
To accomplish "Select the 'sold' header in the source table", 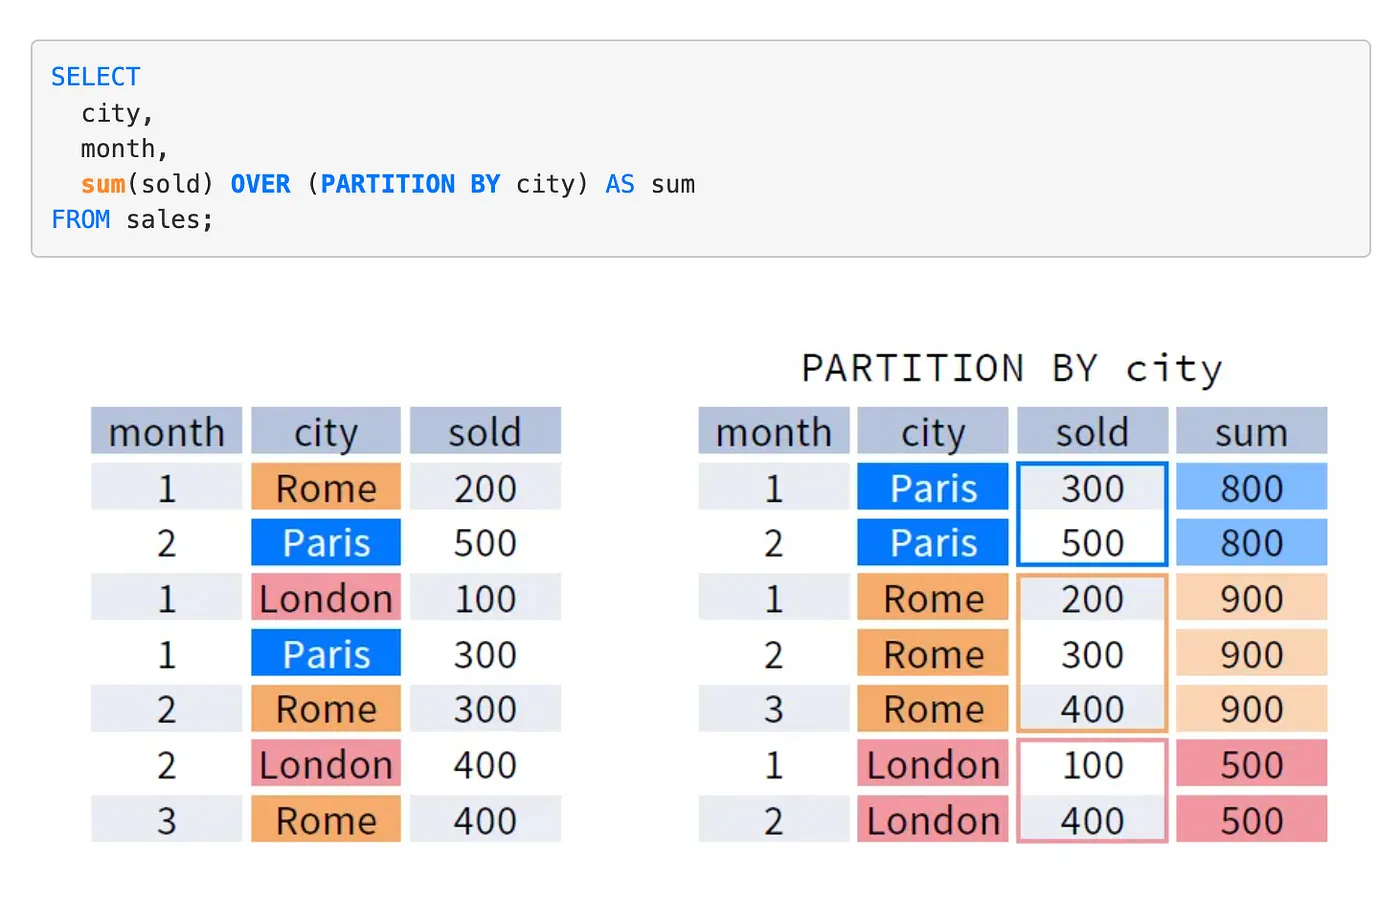I will (484, 432).
